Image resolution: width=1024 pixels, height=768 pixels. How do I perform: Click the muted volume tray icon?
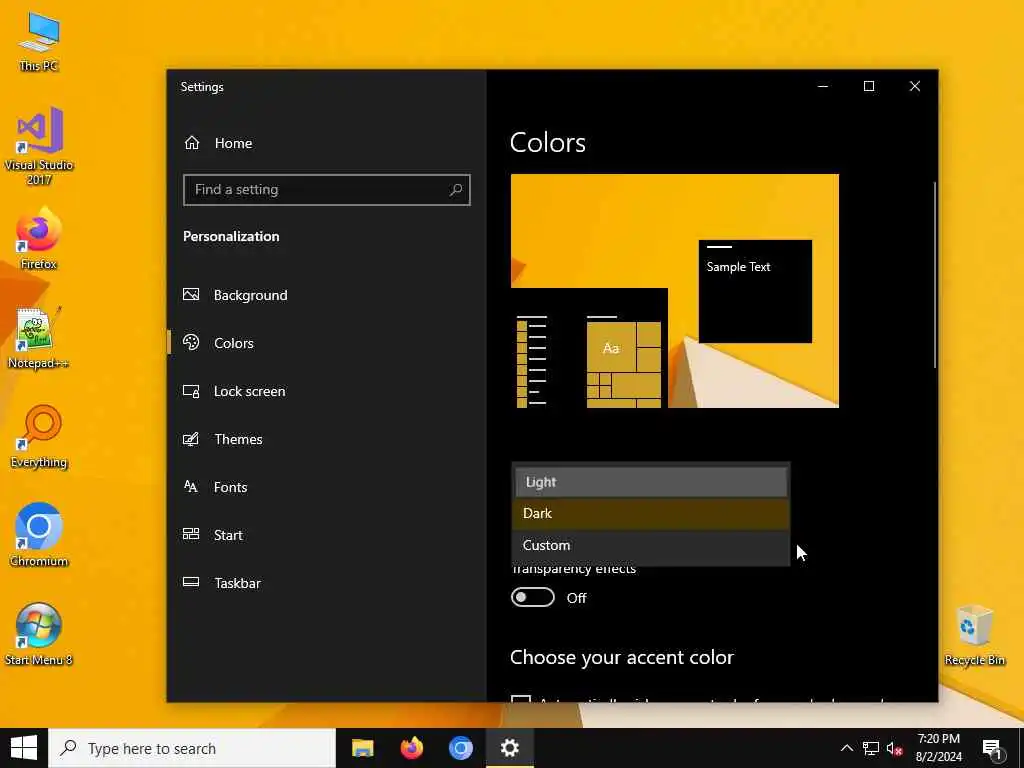895,748
